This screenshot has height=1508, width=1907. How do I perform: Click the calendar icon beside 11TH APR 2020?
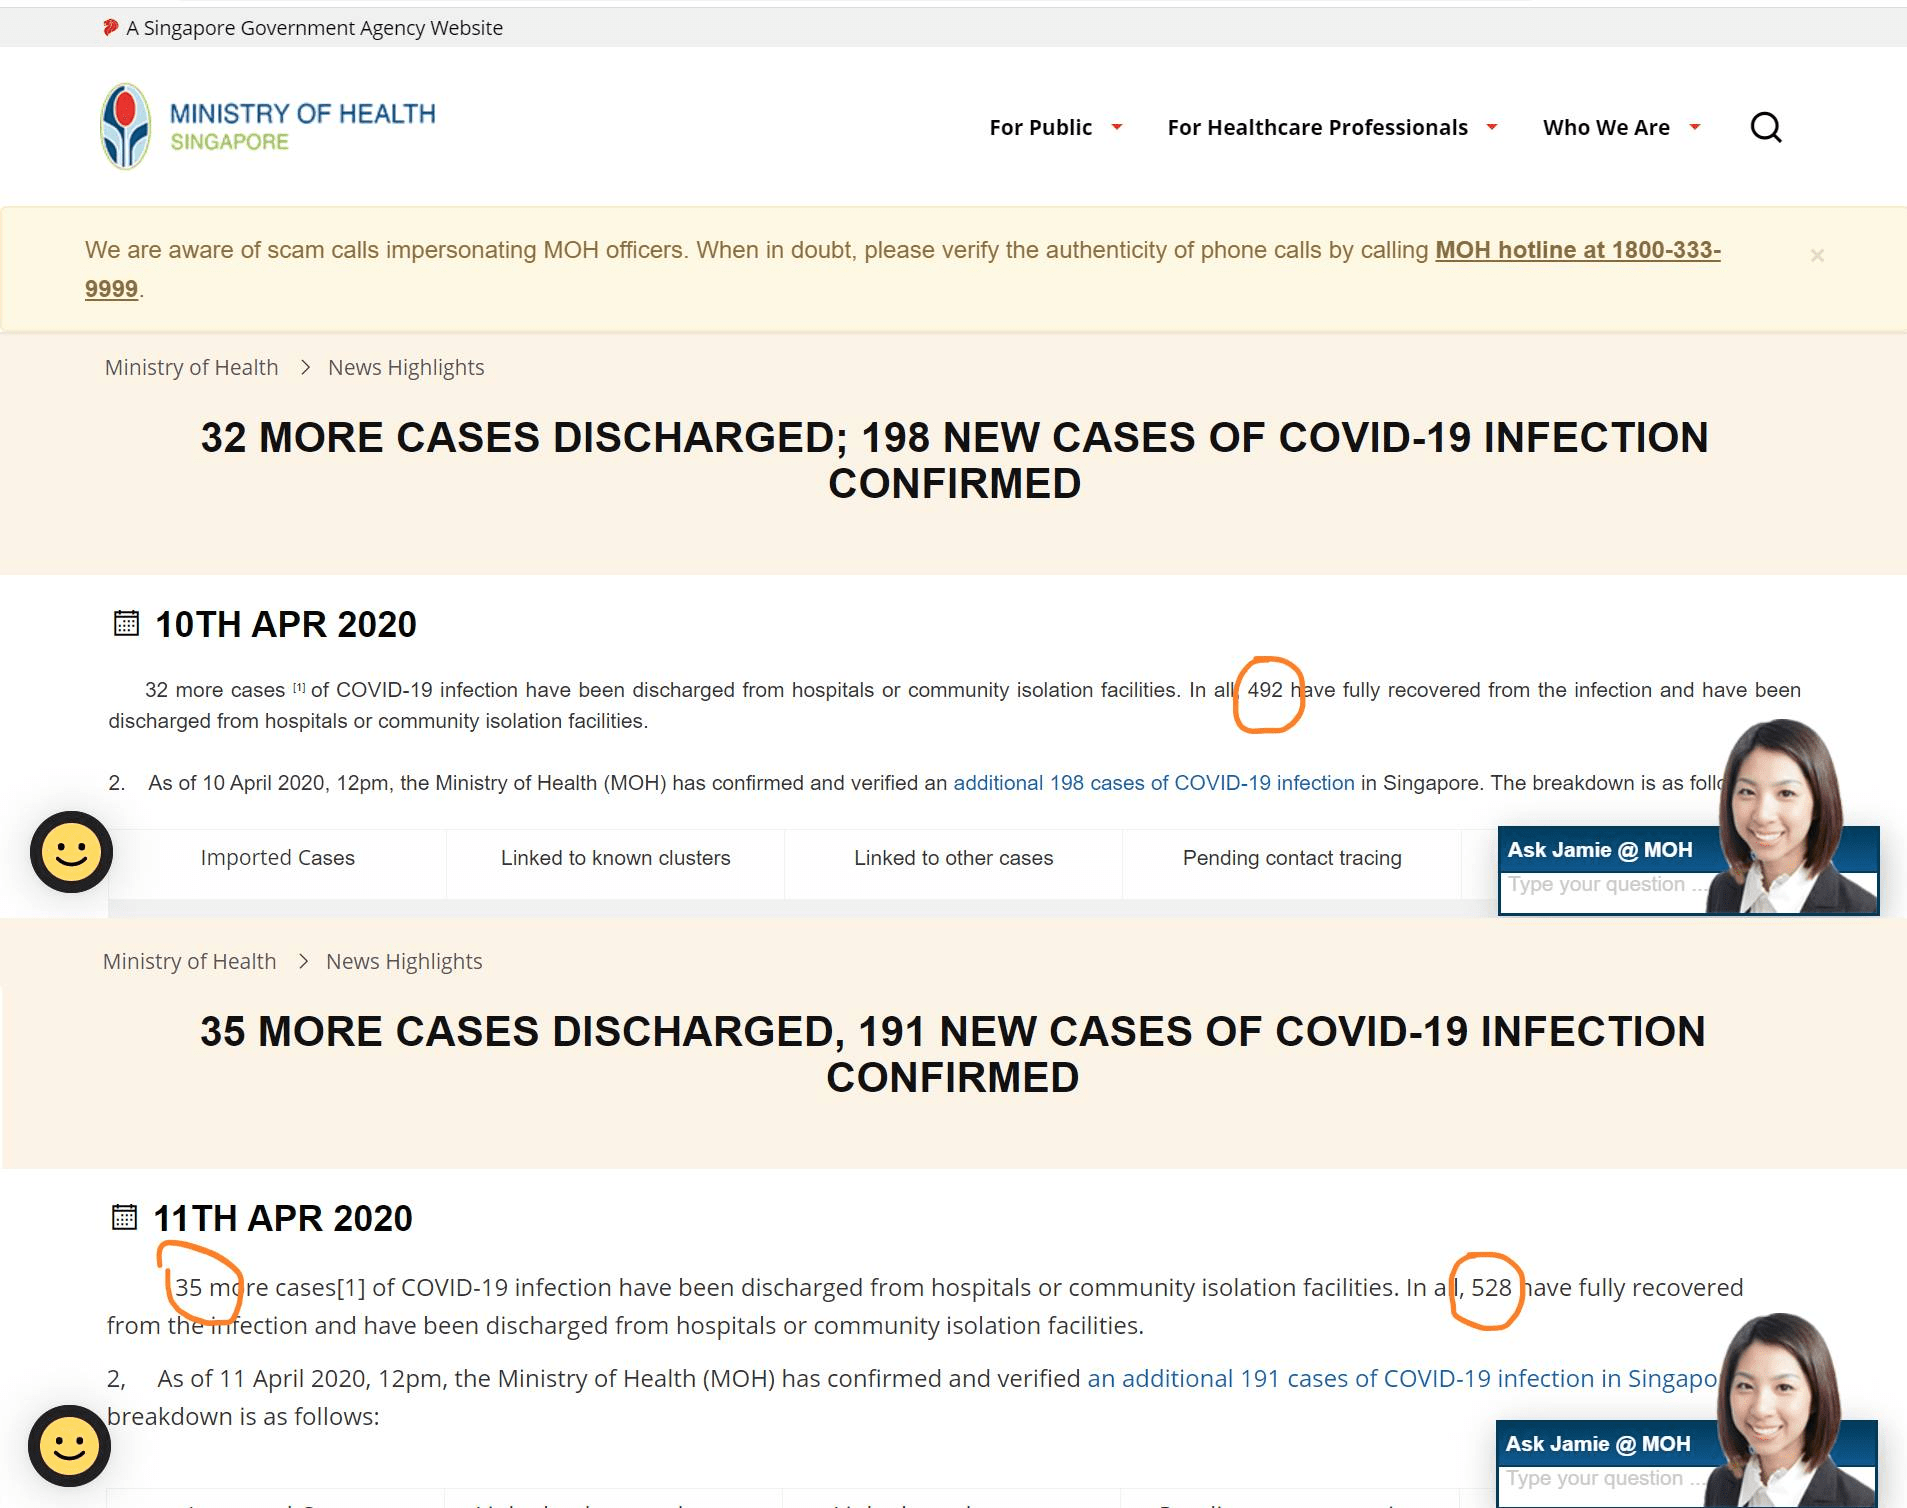(x=124, y=1218)
